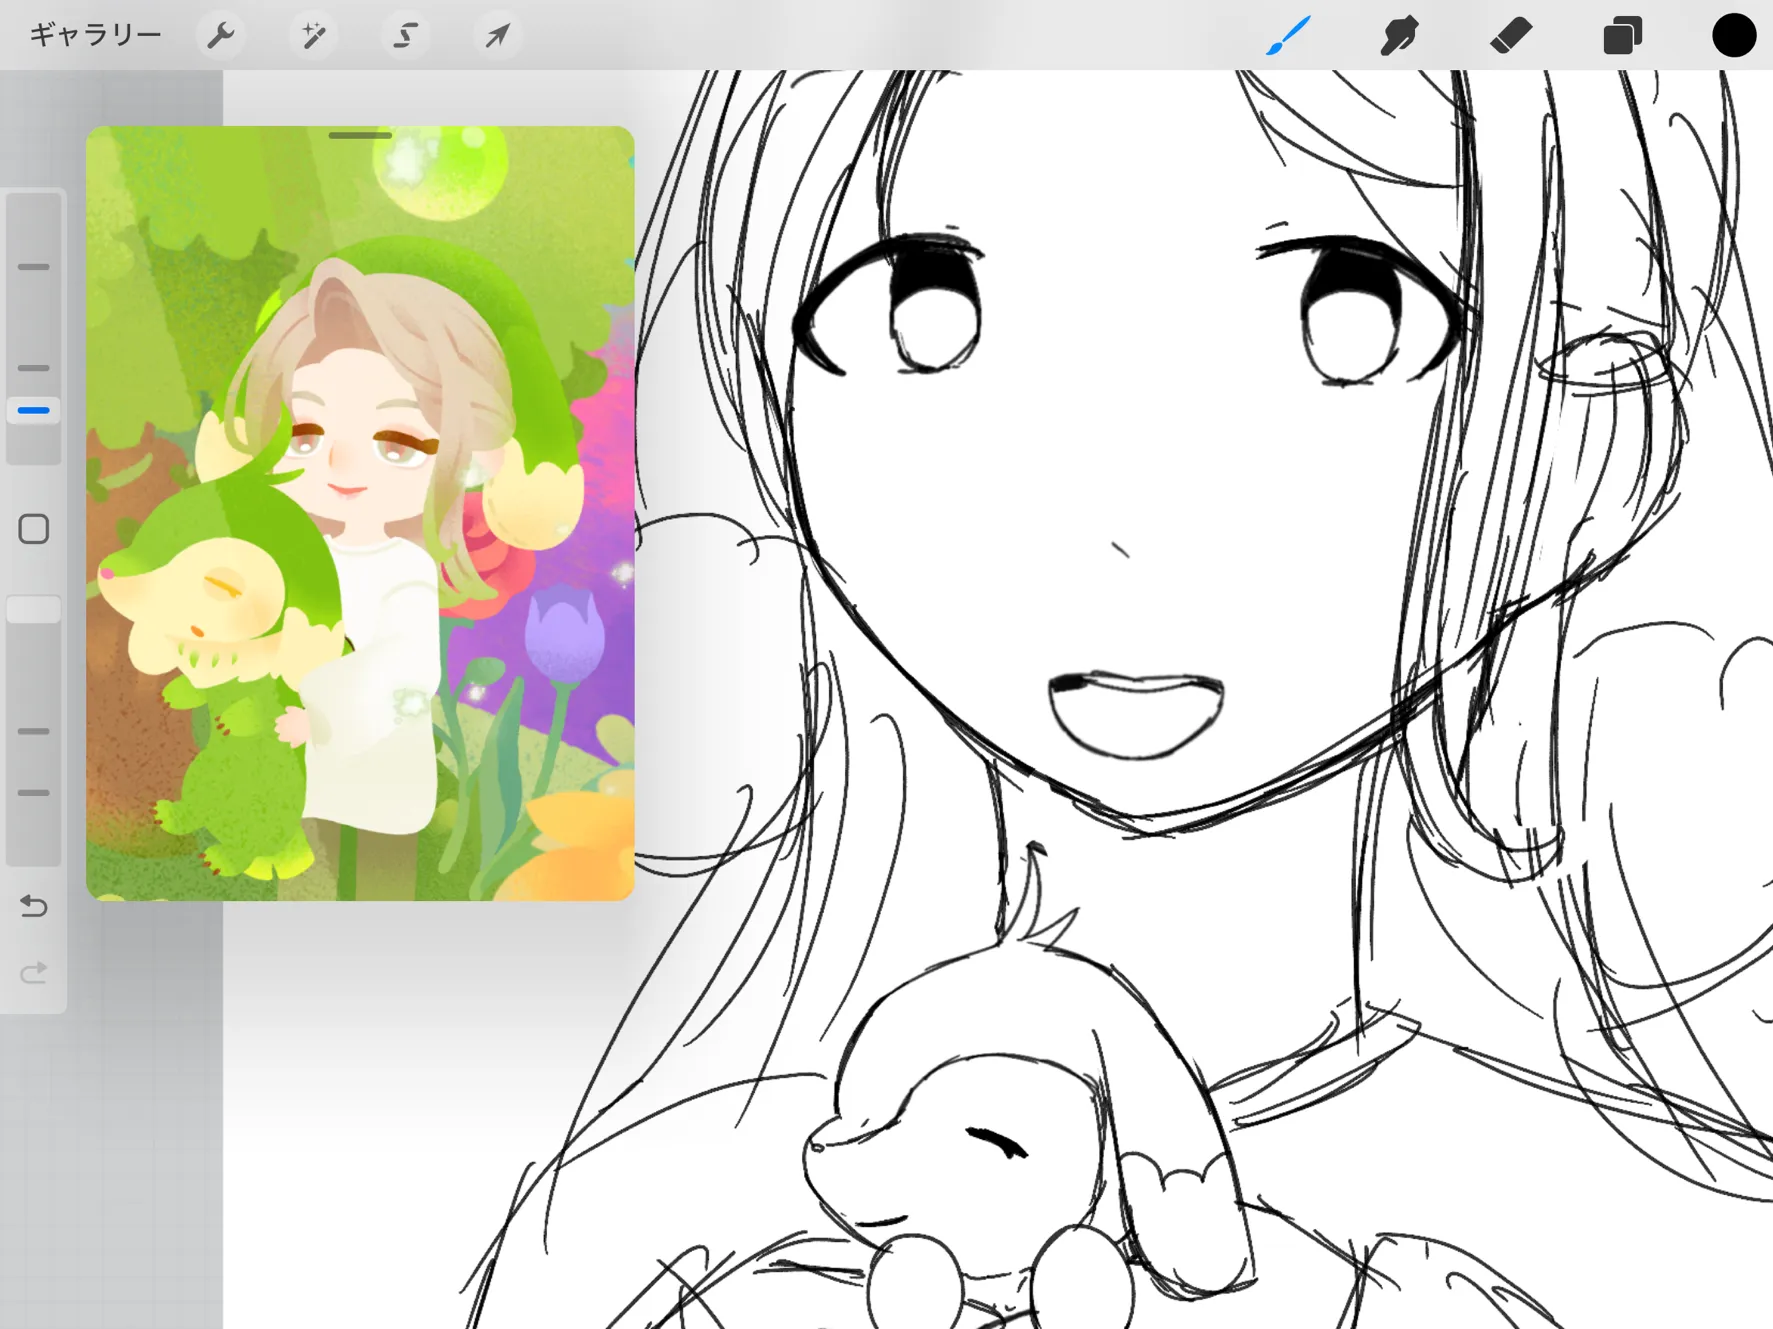Open the ギャラリー gallery view
Viewport: 1773px width, 1329px height.
click(x=95, y=35)
